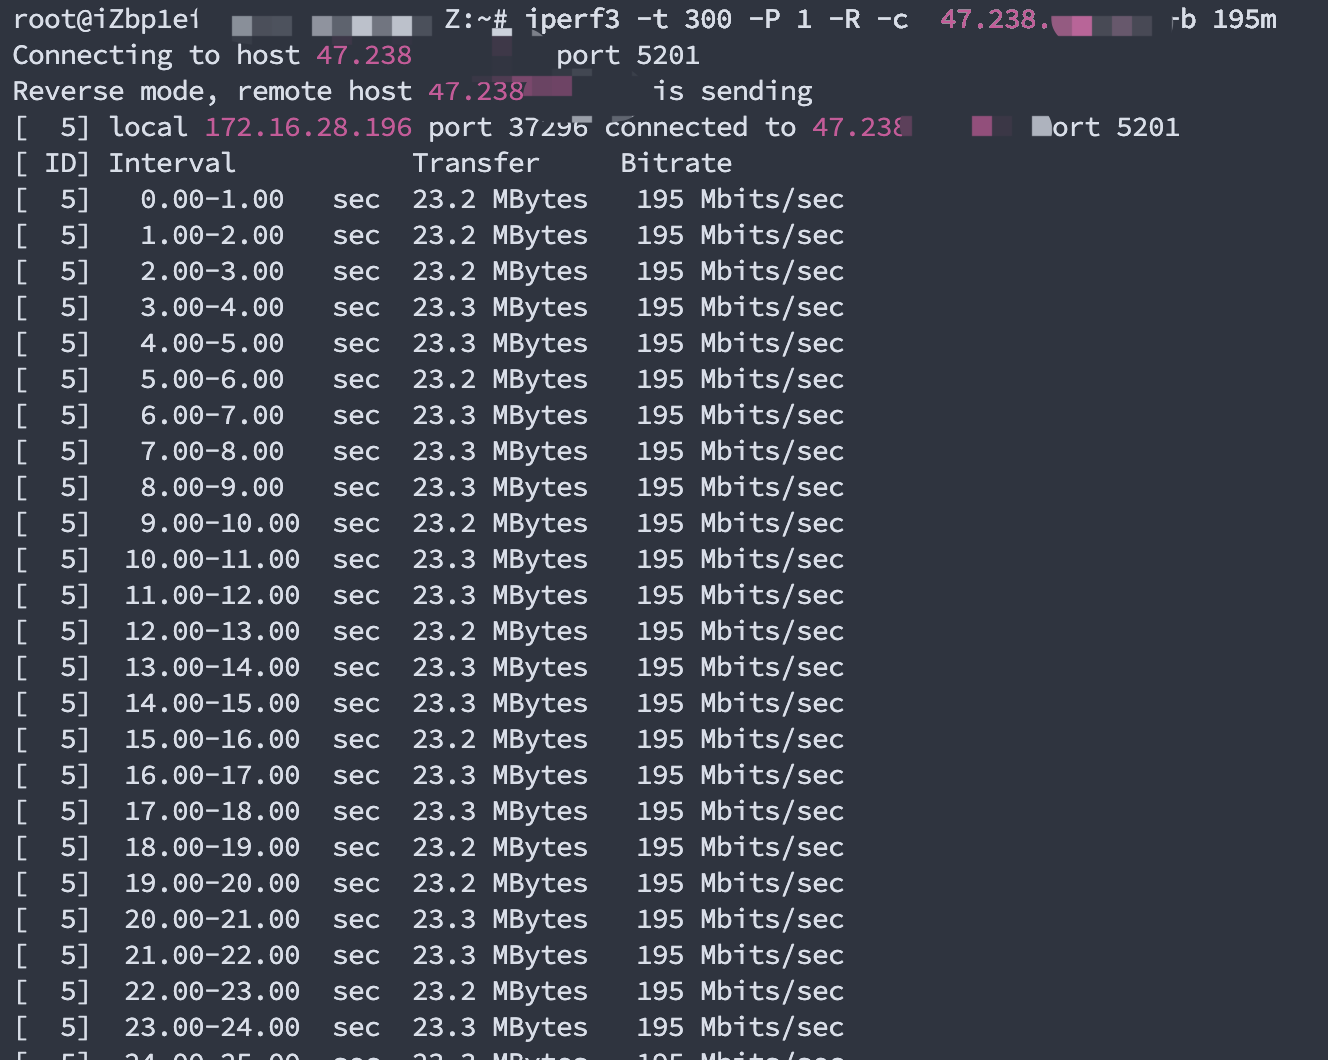Click 23.3 MBytes in row 7.00-8.00
The image size is (1328, 1060).
[500, 451]
